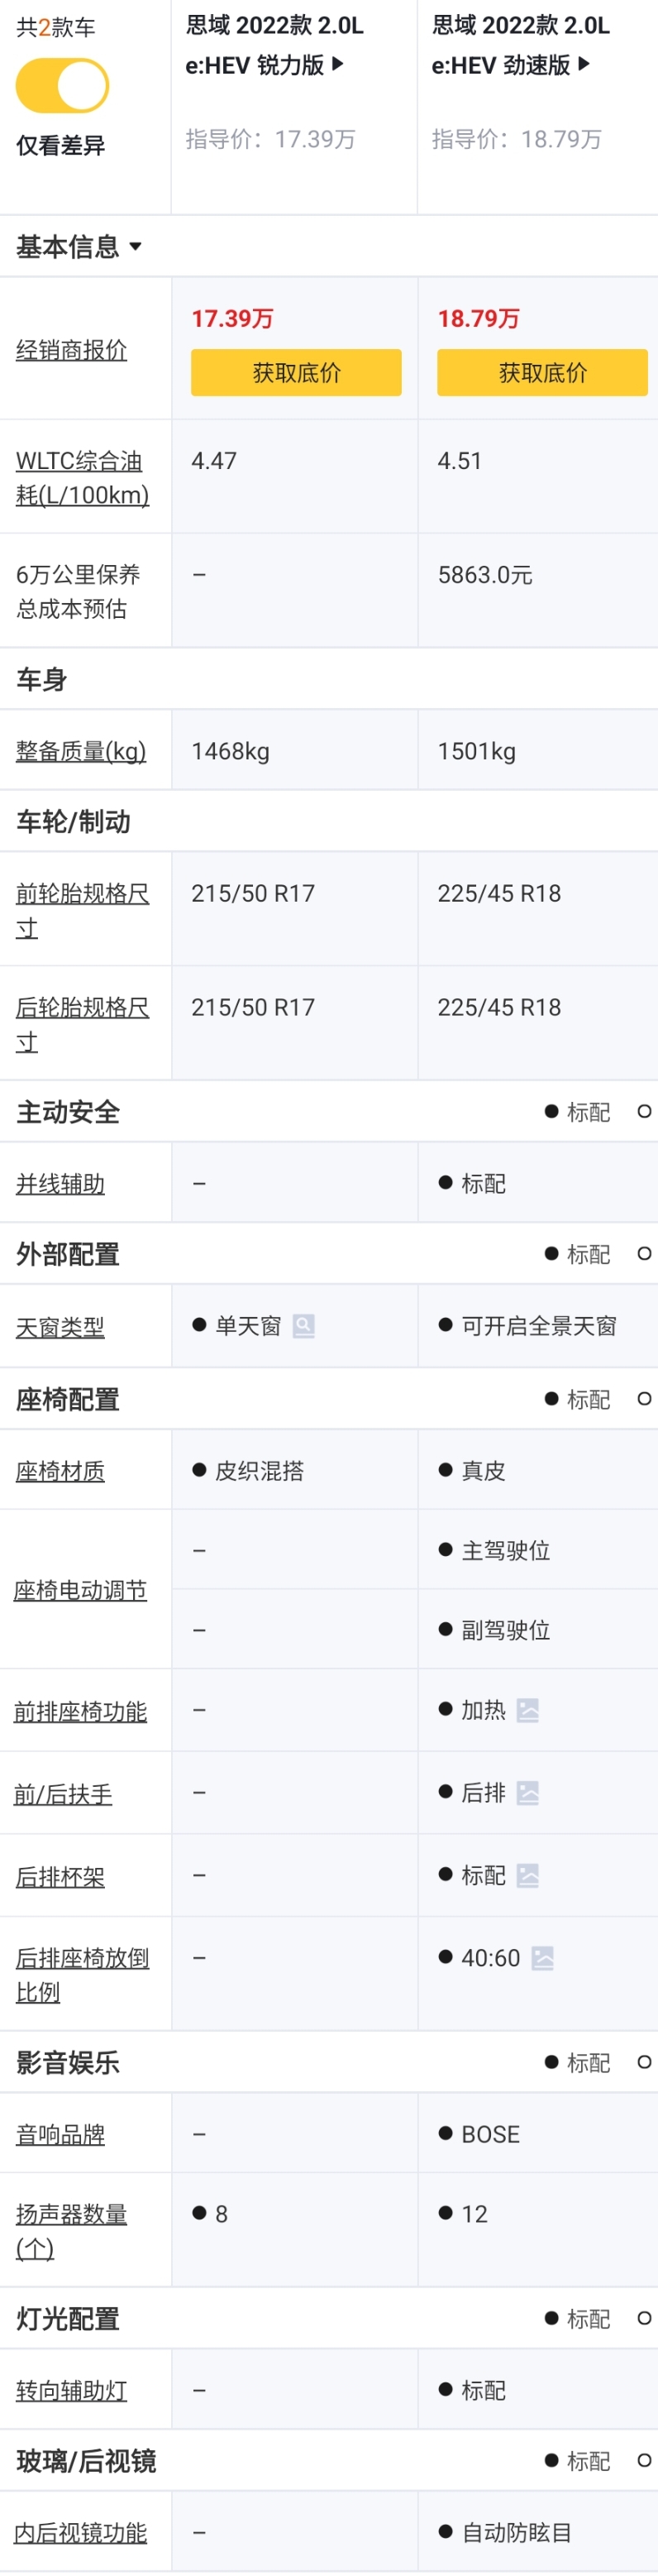Open 内后视镜功能 term explanation

(x=80, y=2533)
